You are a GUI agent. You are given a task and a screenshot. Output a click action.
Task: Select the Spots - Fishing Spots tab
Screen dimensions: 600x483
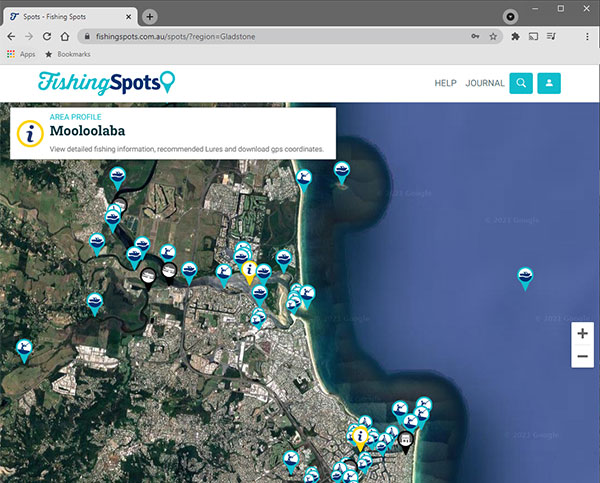pos(70,17)
